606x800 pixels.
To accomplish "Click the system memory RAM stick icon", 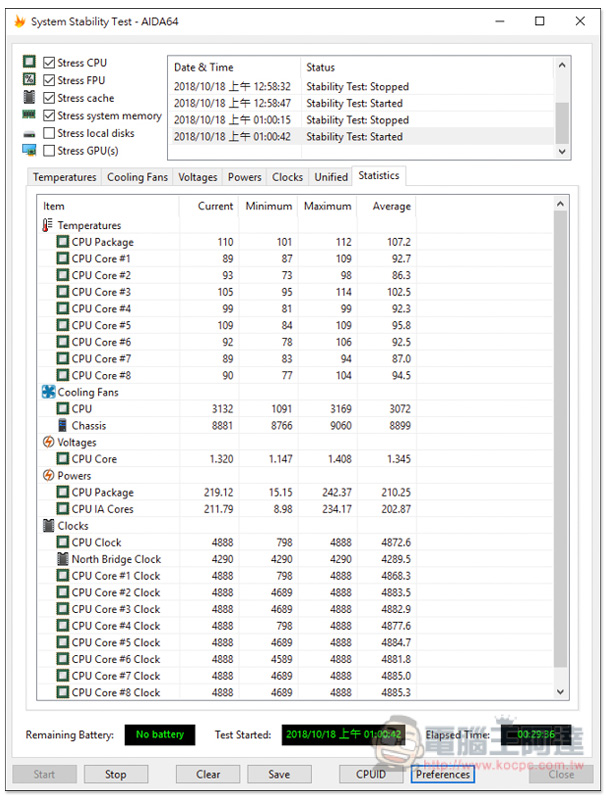I will (29, 114).
